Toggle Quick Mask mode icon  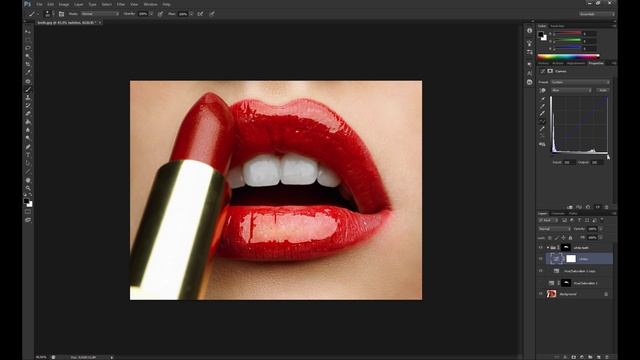tap(28, 212)
